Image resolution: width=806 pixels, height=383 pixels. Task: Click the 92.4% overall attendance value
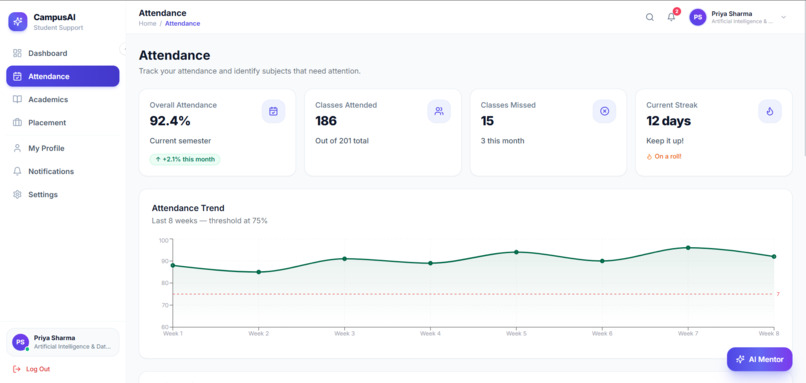tap(170, 121)
